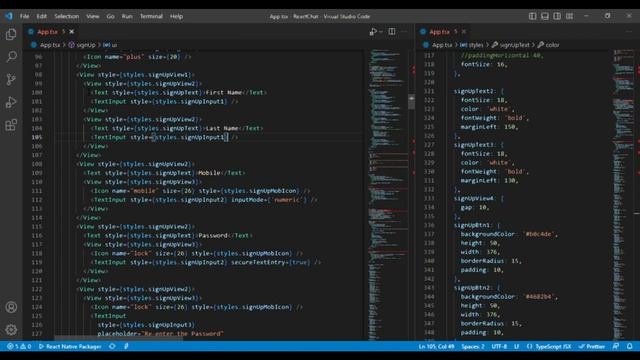Click 'Password' text on line 116
Screen dimensions: 640x360
pos(213,236)
